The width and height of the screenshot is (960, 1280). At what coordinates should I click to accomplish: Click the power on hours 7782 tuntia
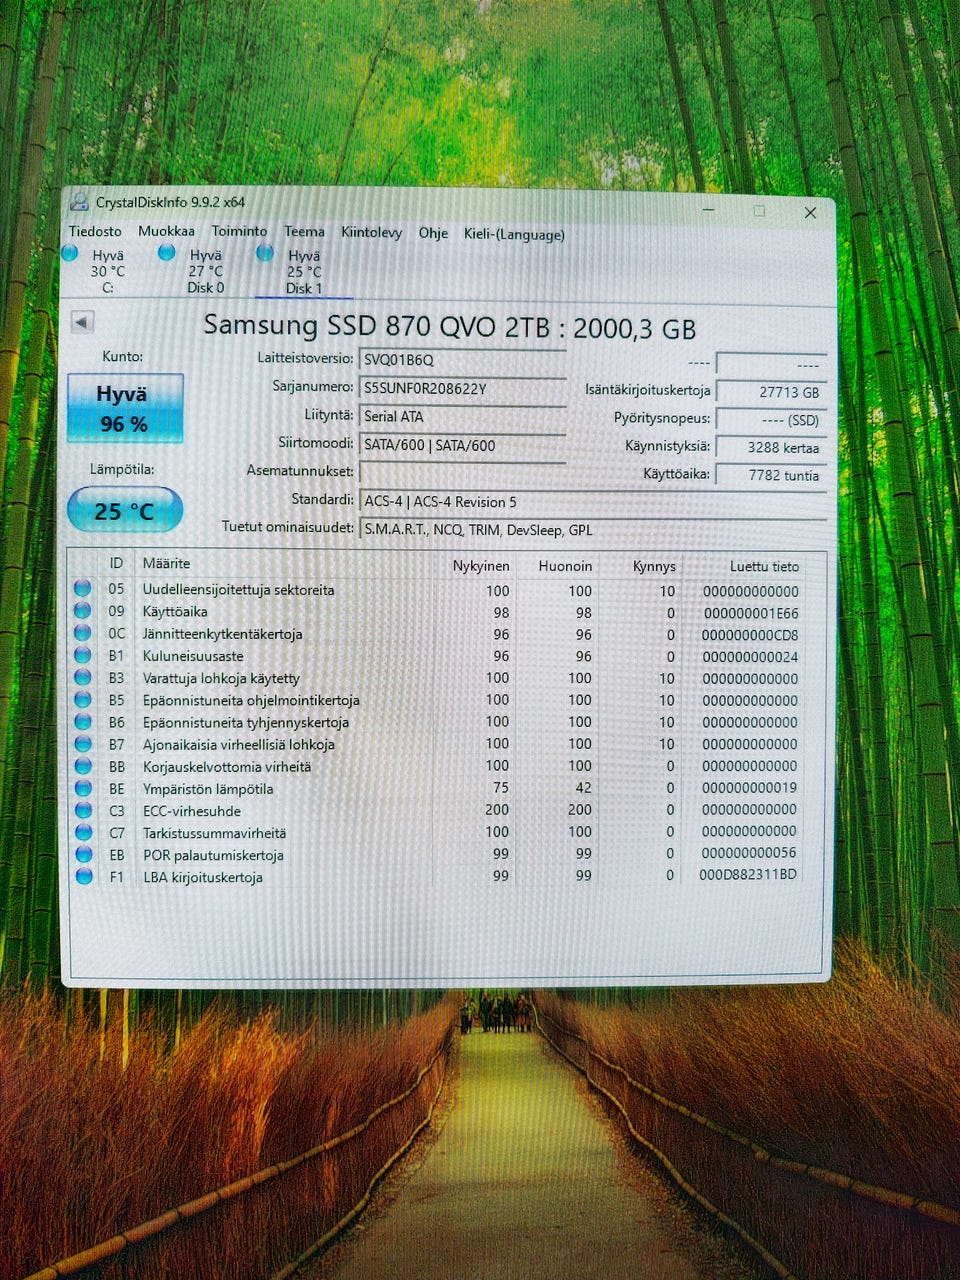pyautogui.click(x=771, y=475)
